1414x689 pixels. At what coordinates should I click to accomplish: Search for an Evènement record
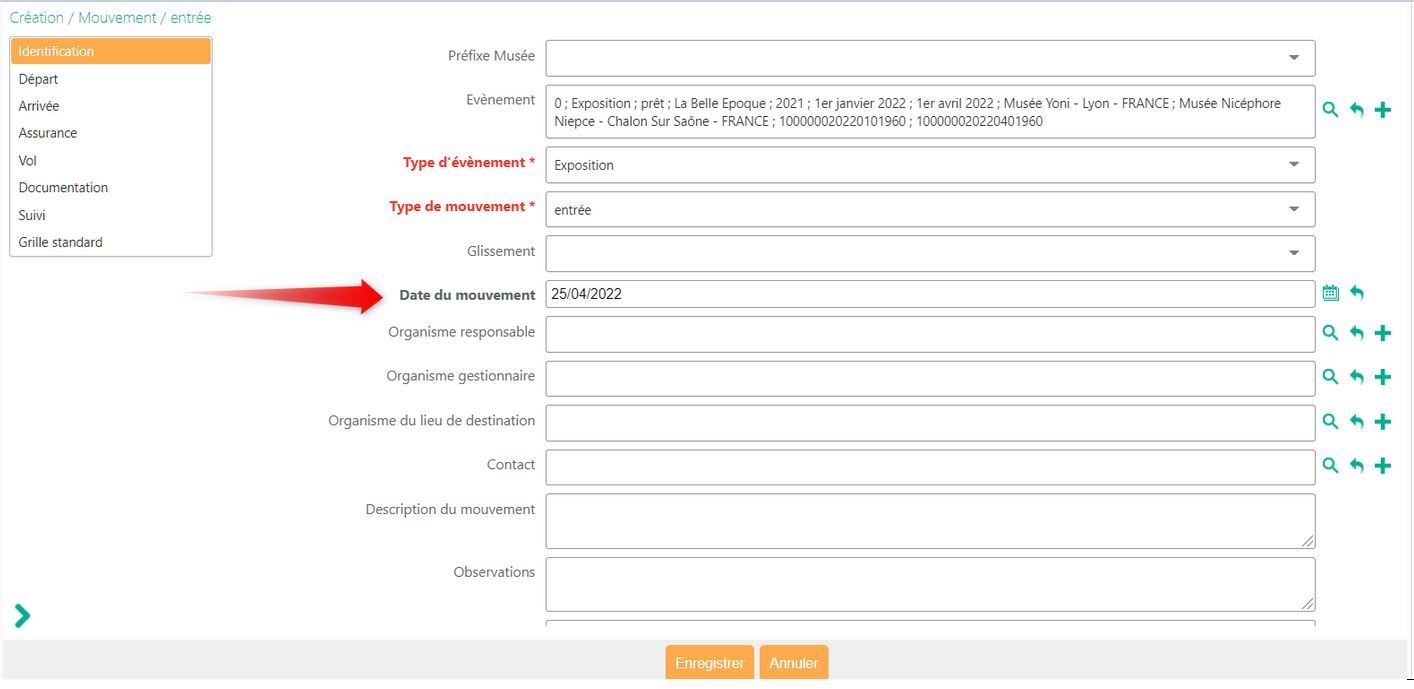[1330, 110]
